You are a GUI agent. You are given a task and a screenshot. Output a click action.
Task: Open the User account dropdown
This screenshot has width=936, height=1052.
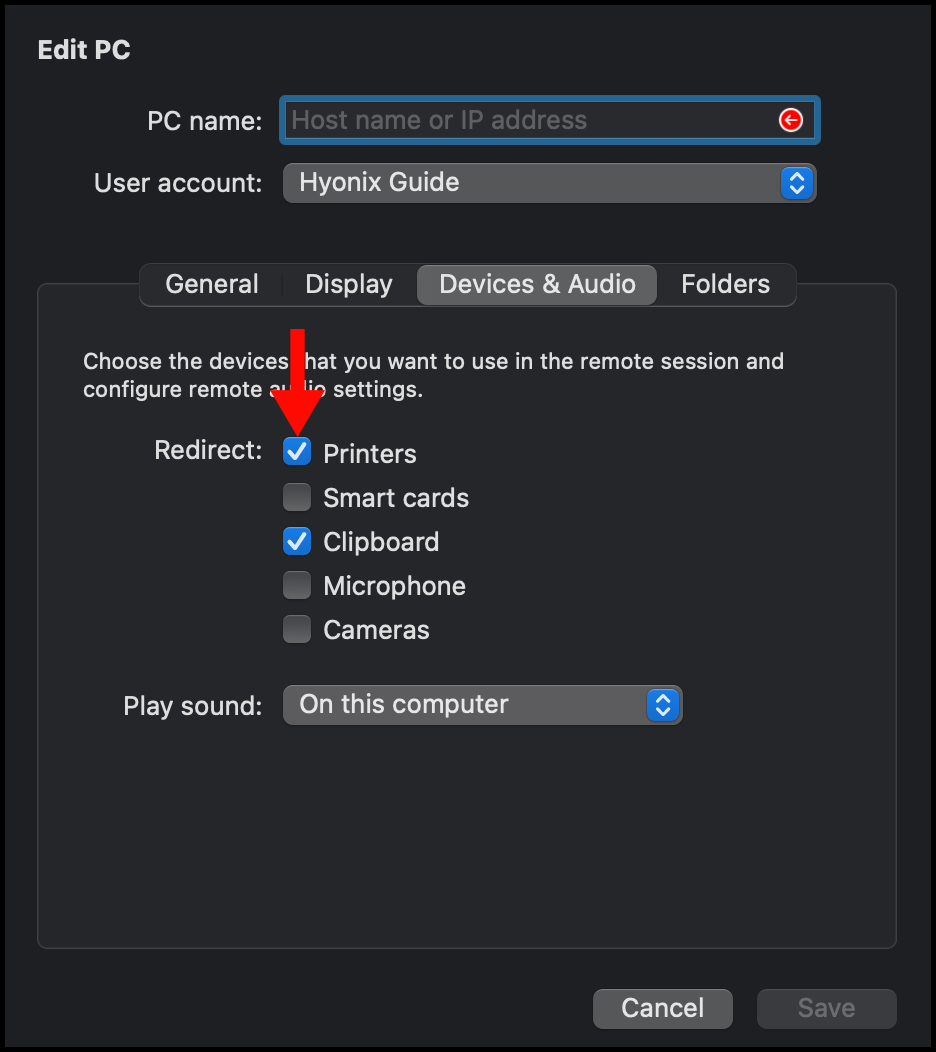pos(550,183)
